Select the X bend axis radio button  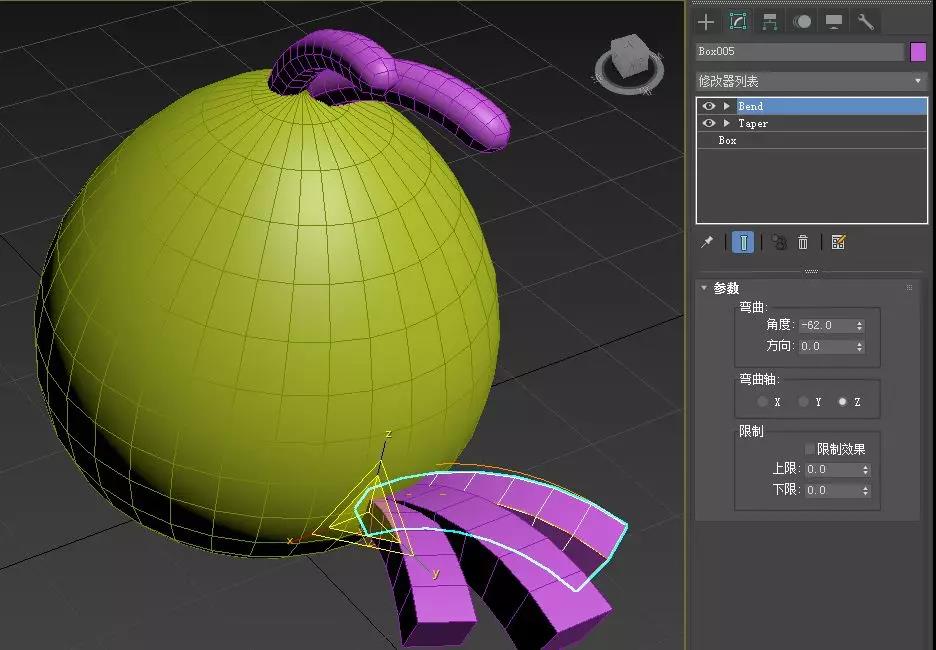(x=762, y=401)
